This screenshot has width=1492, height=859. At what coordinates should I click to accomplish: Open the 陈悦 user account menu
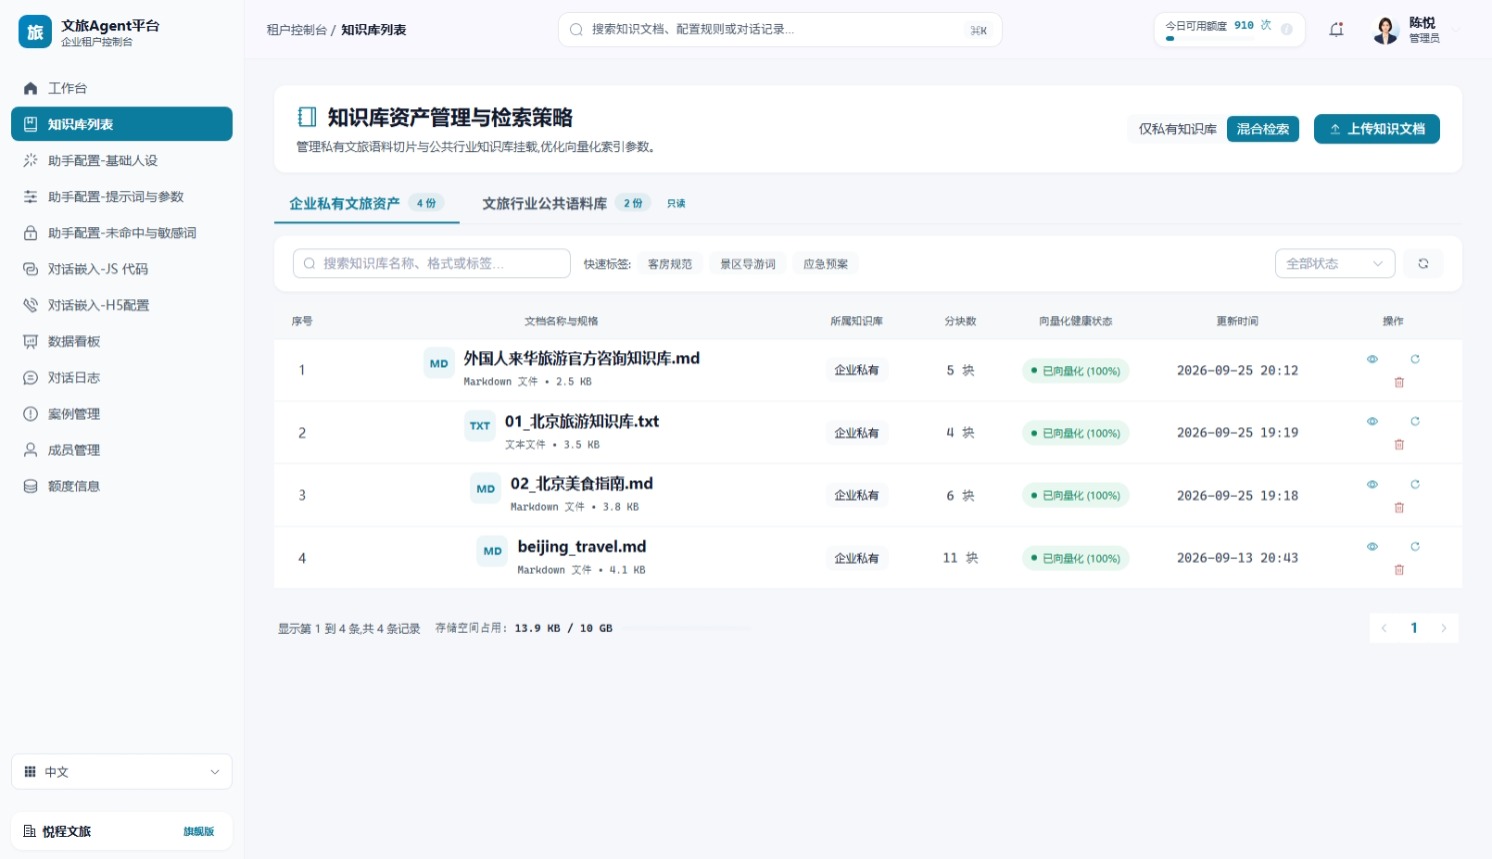coord(1415,30)
